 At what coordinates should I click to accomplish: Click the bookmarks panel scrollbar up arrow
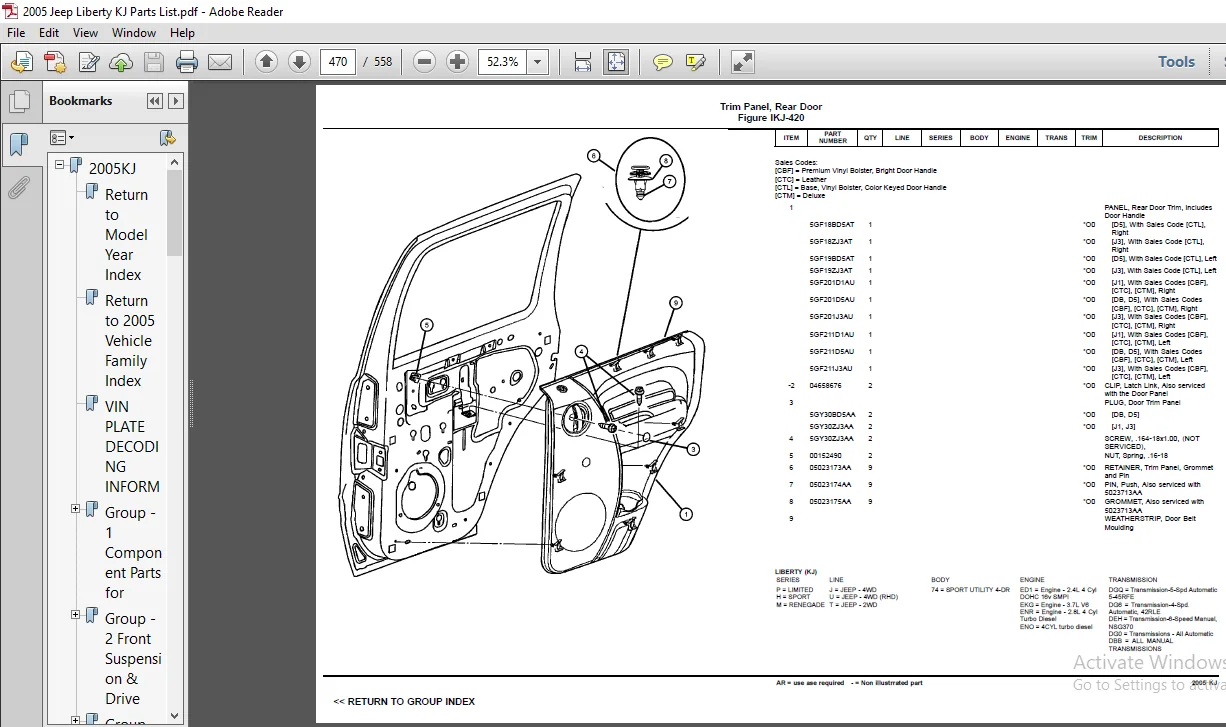[x=175, y=162]
